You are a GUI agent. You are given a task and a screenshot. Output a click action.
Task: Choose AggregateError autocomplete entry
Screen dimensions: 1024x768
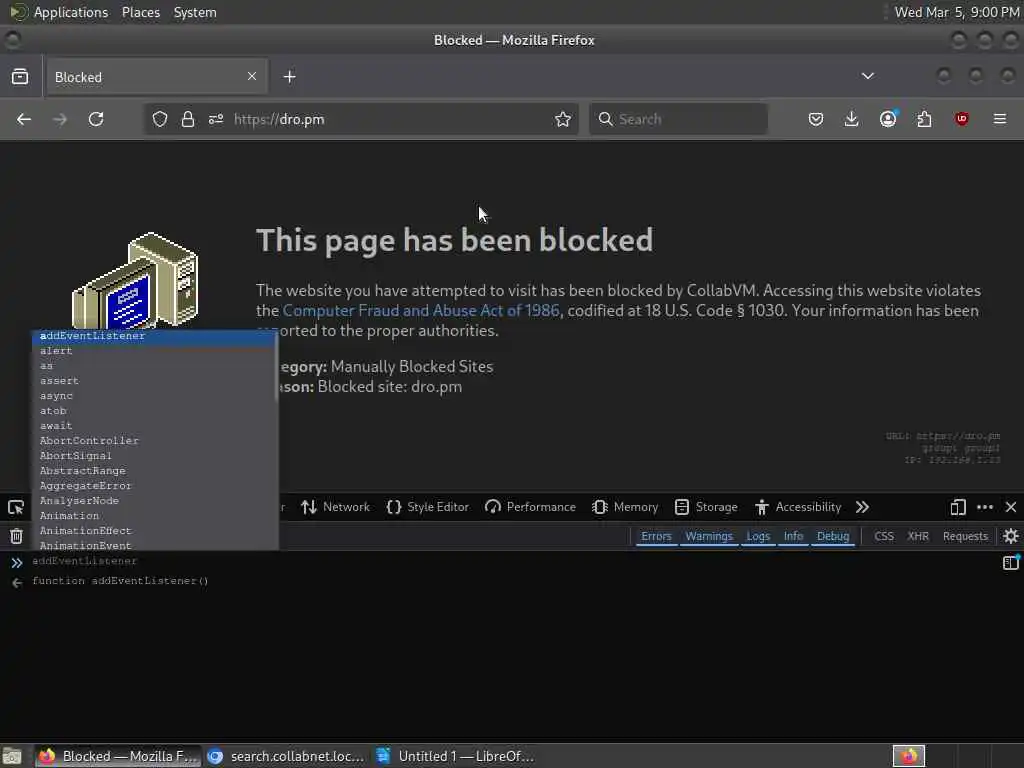(155, 486)
